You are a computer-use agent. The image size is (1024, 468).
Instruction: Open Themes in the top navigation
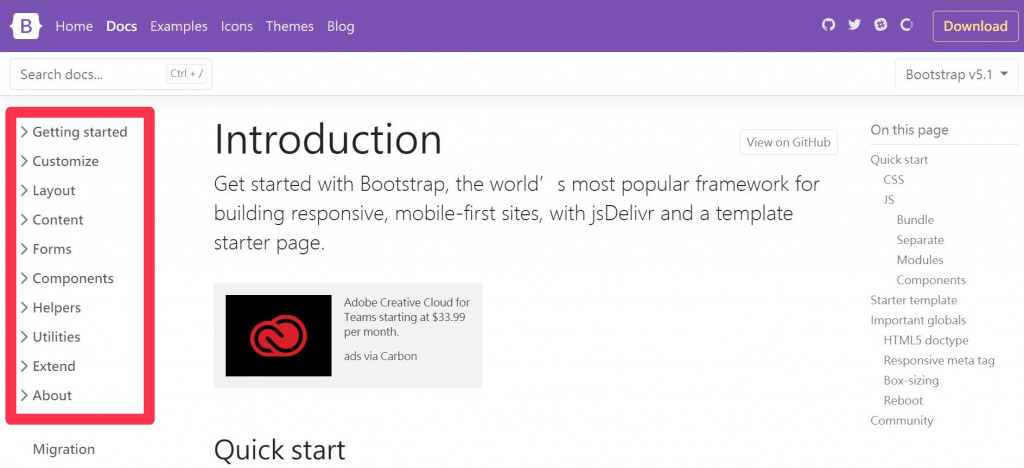point(290,26)
